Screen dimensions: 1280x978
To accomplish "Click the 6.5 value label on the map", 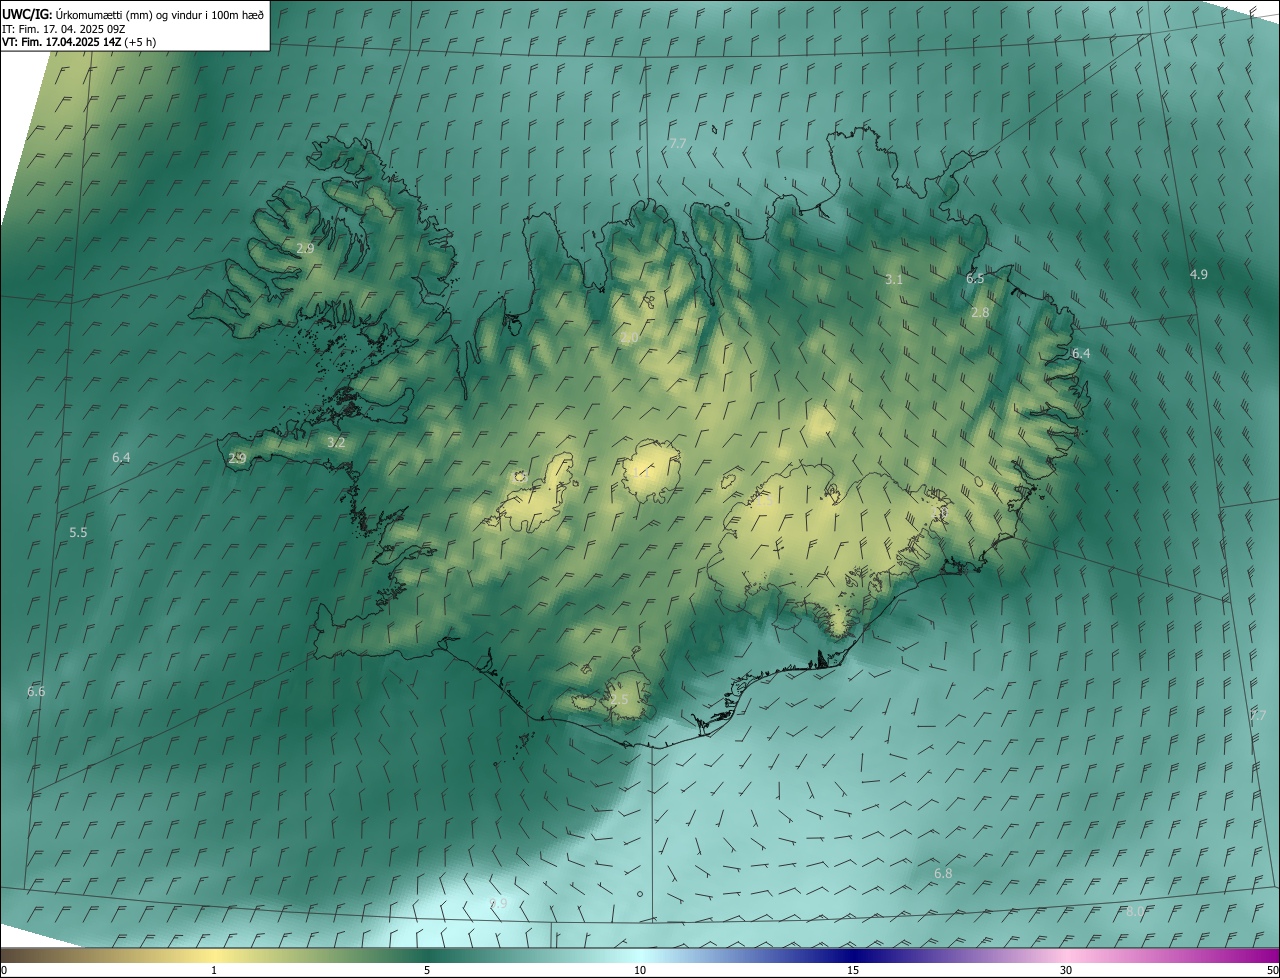I will click(975, 279).
